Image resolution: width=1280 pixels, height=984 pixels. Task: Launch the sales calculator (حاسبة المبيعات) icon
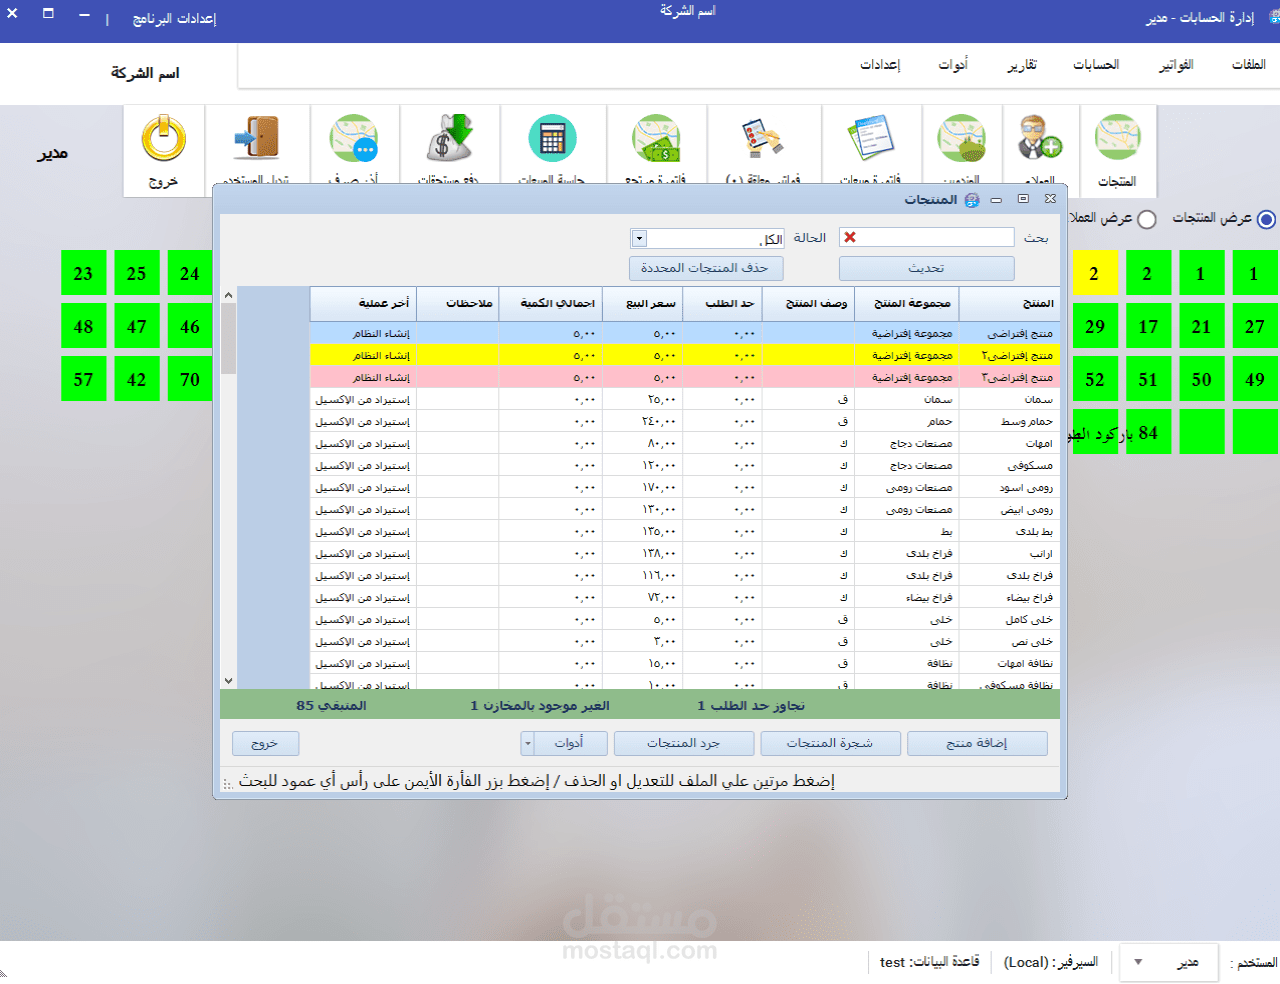coord(553,140)
